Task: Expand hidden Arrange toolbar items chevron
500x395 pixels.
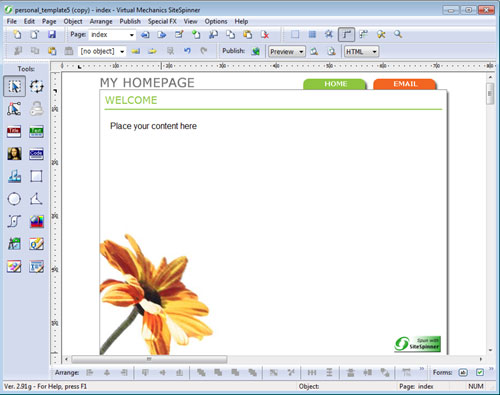Action: pyautogui.click(x=422, y=369)
